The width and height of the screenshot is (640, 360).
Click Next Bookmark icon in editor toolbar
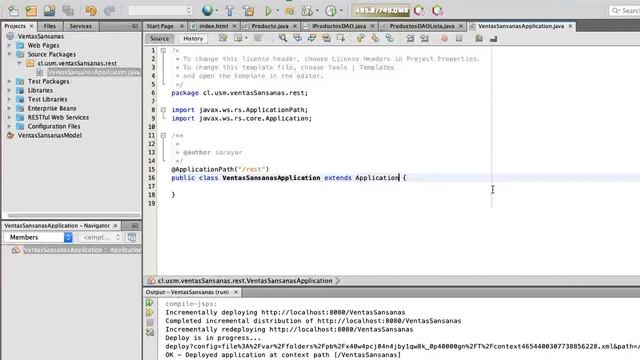375,38
